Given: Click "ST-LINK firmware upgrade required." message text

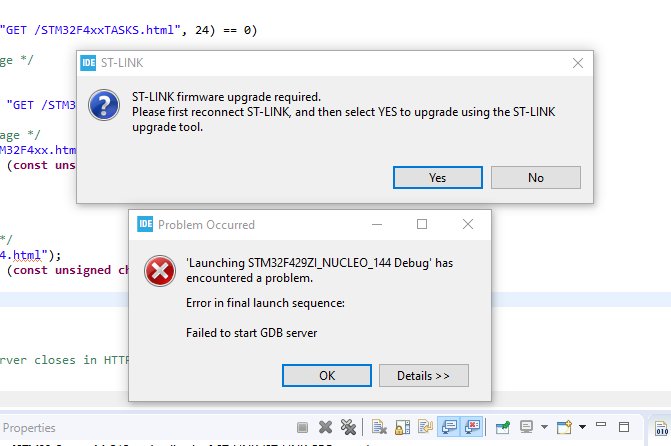Looking at the screenshot, I should (x=226, y=97).
